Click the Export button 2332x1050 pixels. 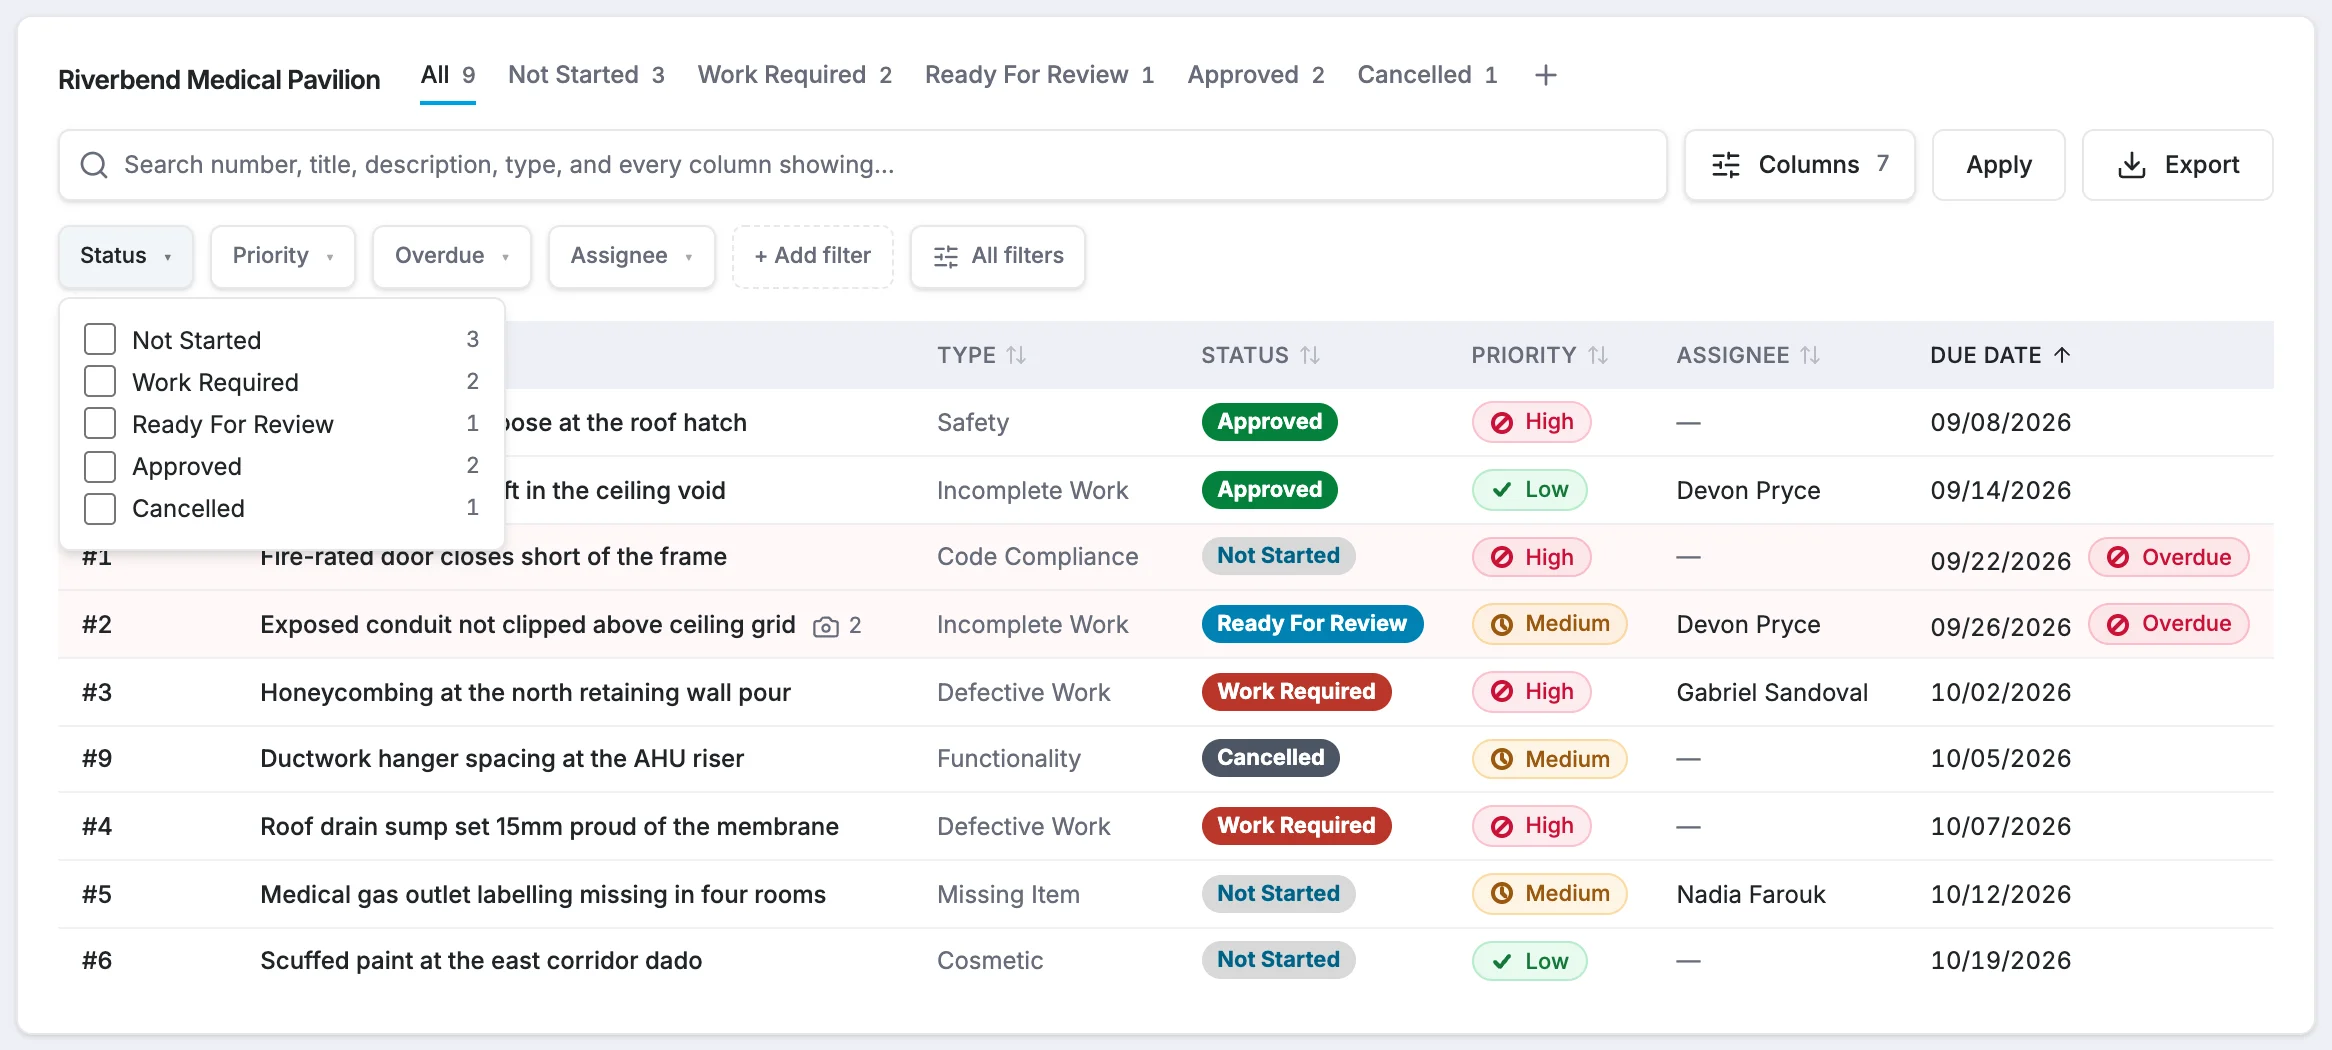coord(2177,165)
